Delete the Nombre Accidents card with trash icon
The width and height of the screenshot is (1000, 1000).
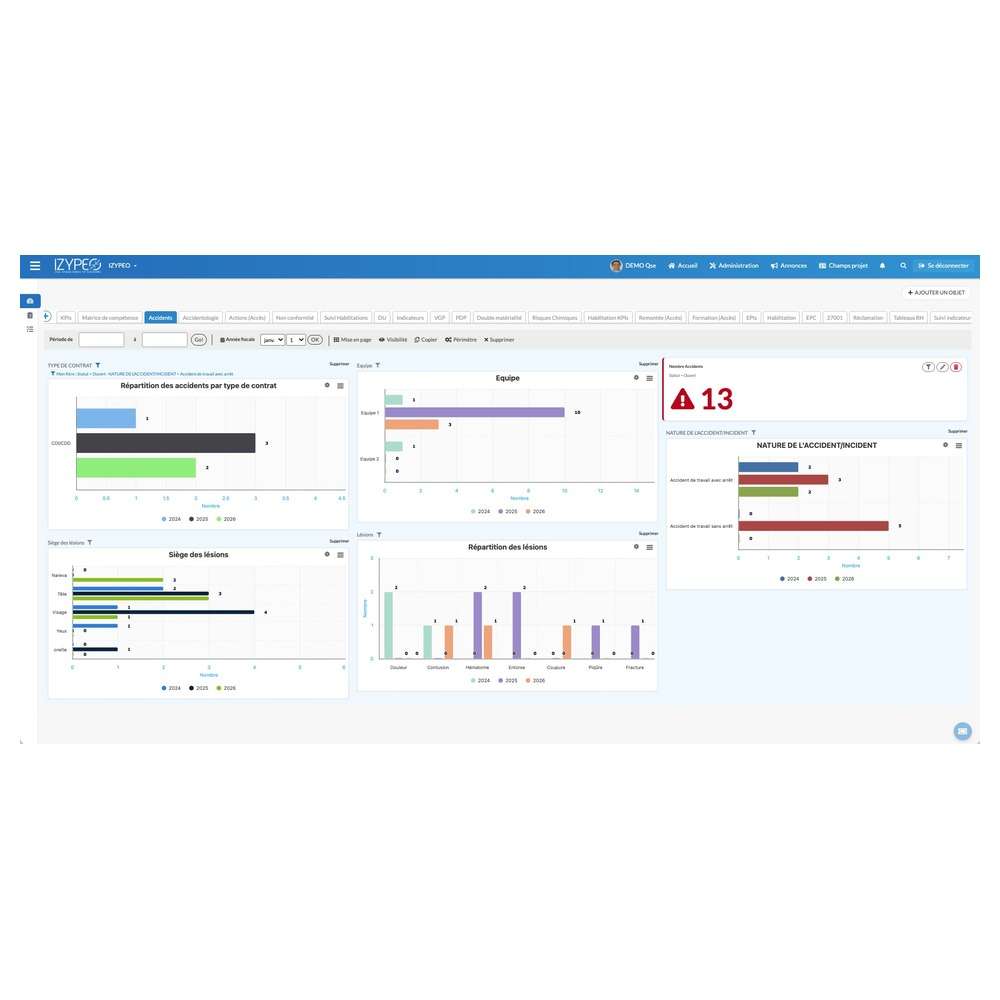[x=955, y=367]
